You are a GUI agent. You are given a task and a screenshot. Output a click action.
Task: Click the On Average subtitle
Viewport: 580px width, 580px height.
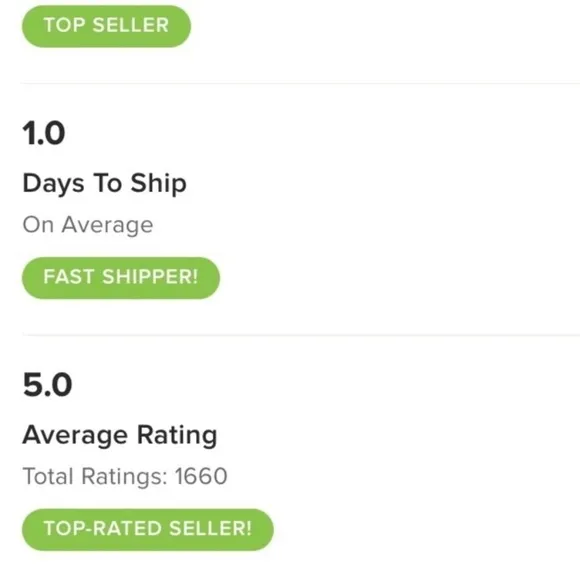[x=88, y=225]
